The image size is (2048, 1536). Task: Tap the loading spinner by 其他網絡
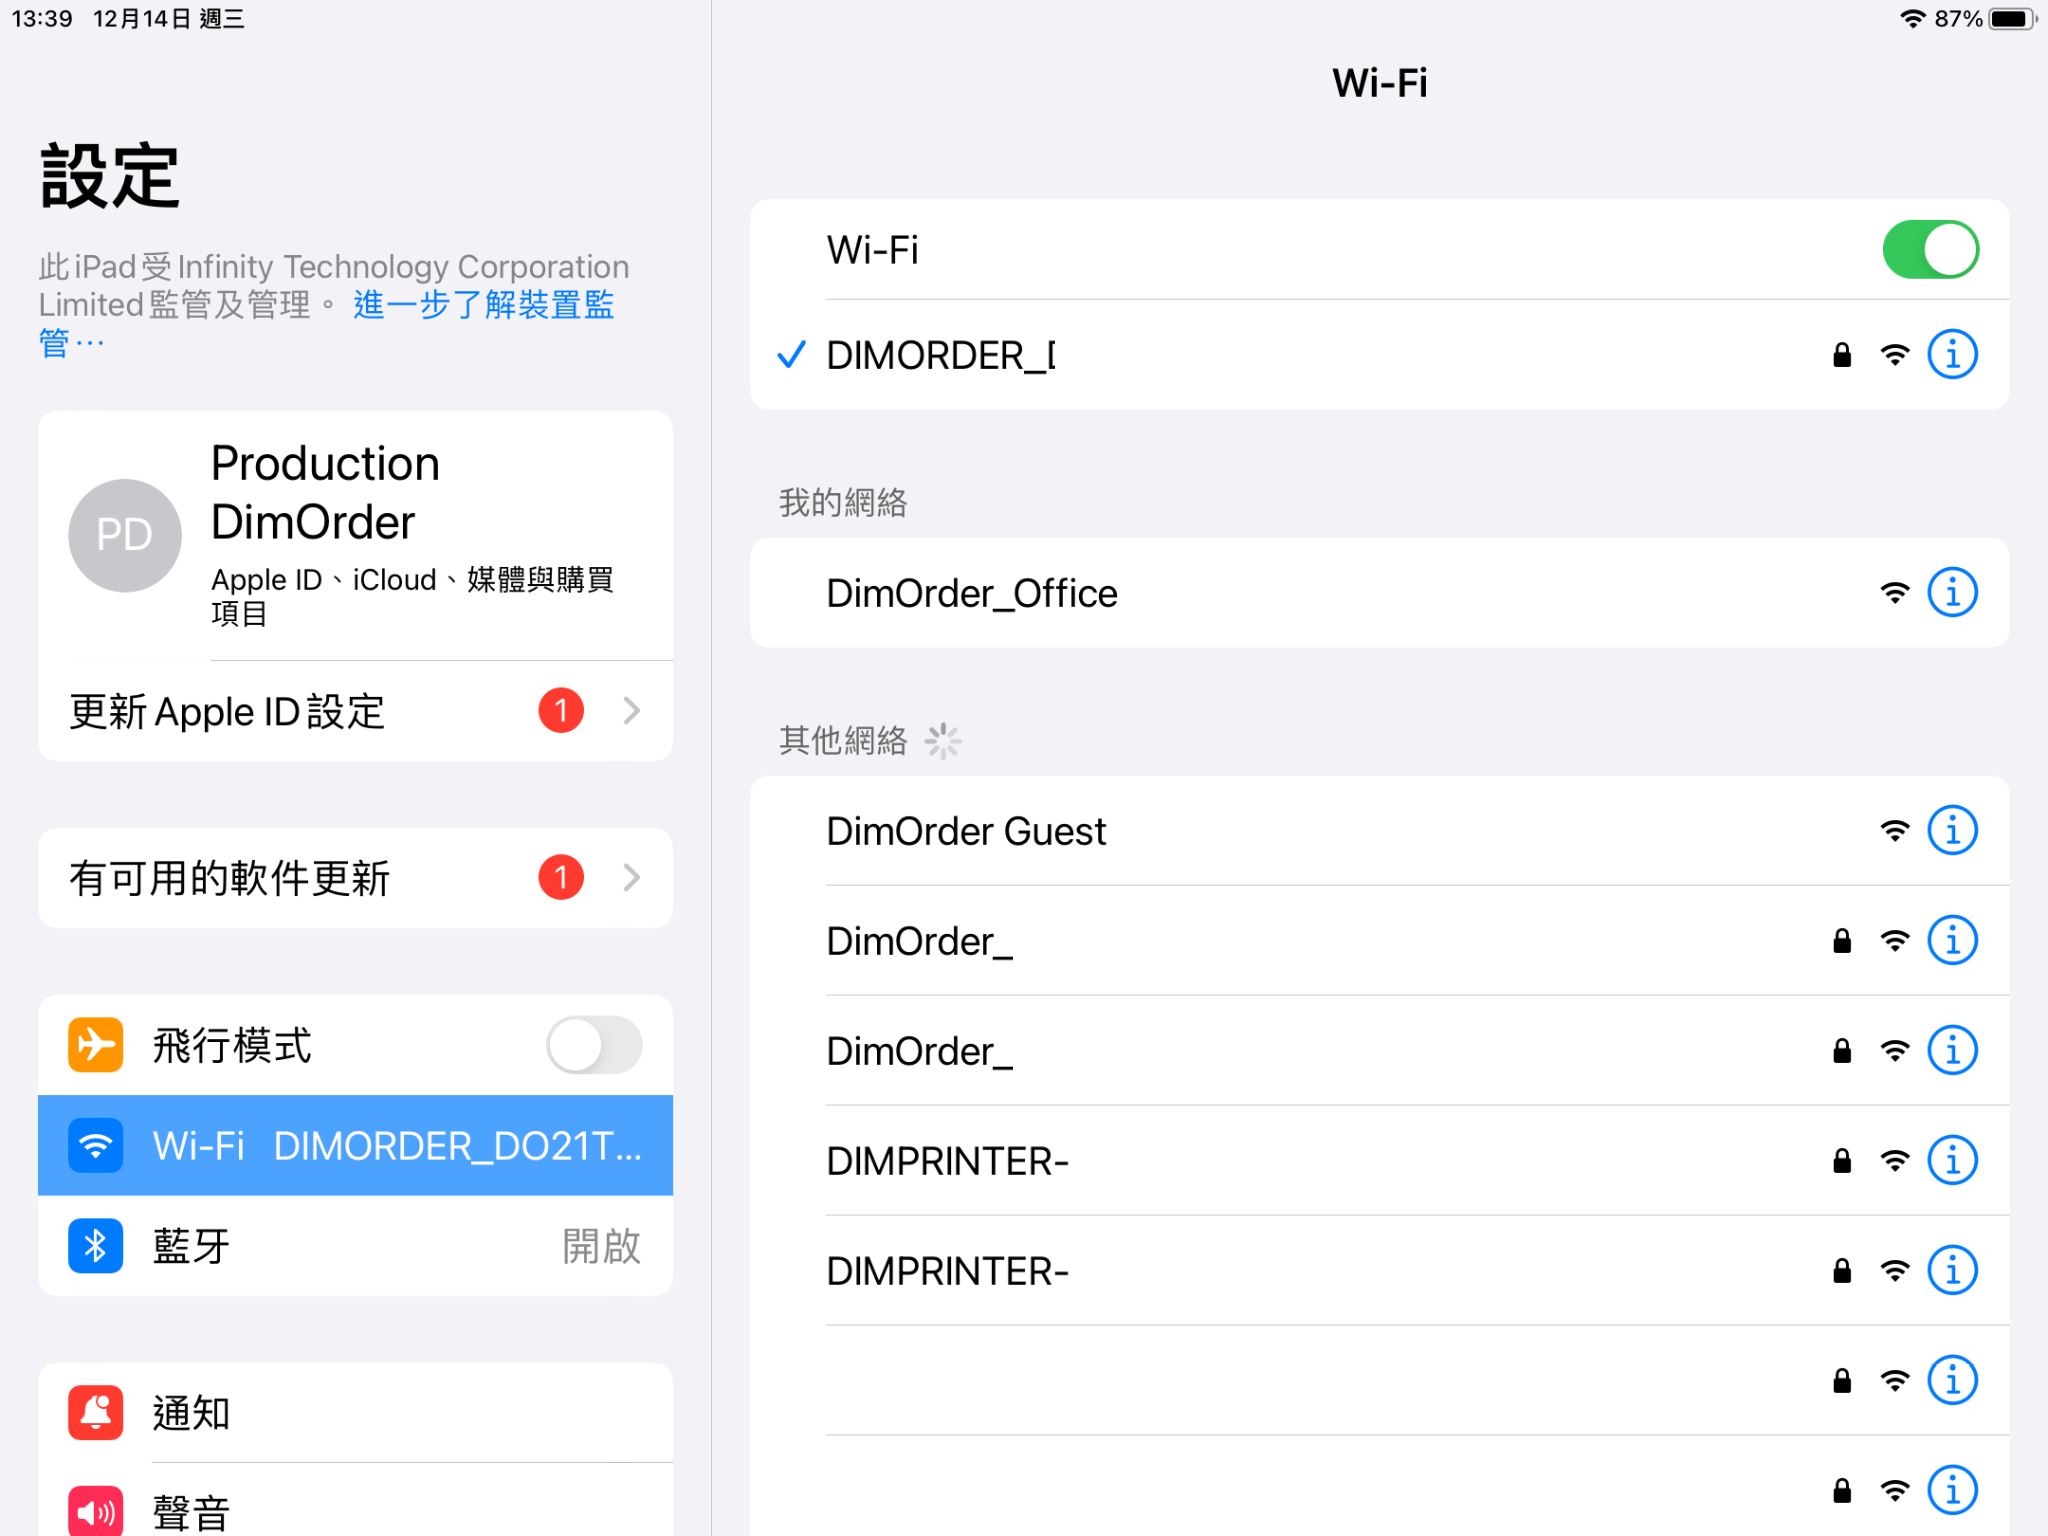click(x=942, y=741)
